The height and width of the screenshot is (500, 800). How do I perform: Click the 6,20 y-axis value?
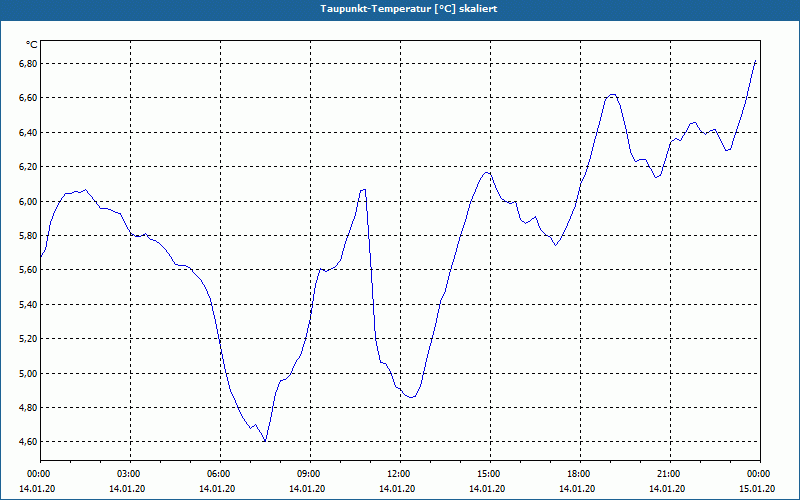27,167
